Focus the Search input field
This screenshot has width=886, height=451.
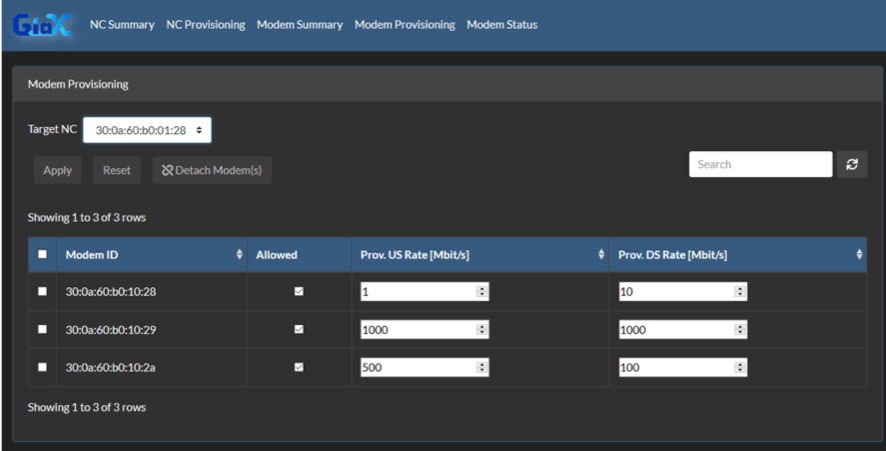click(761, 164)
